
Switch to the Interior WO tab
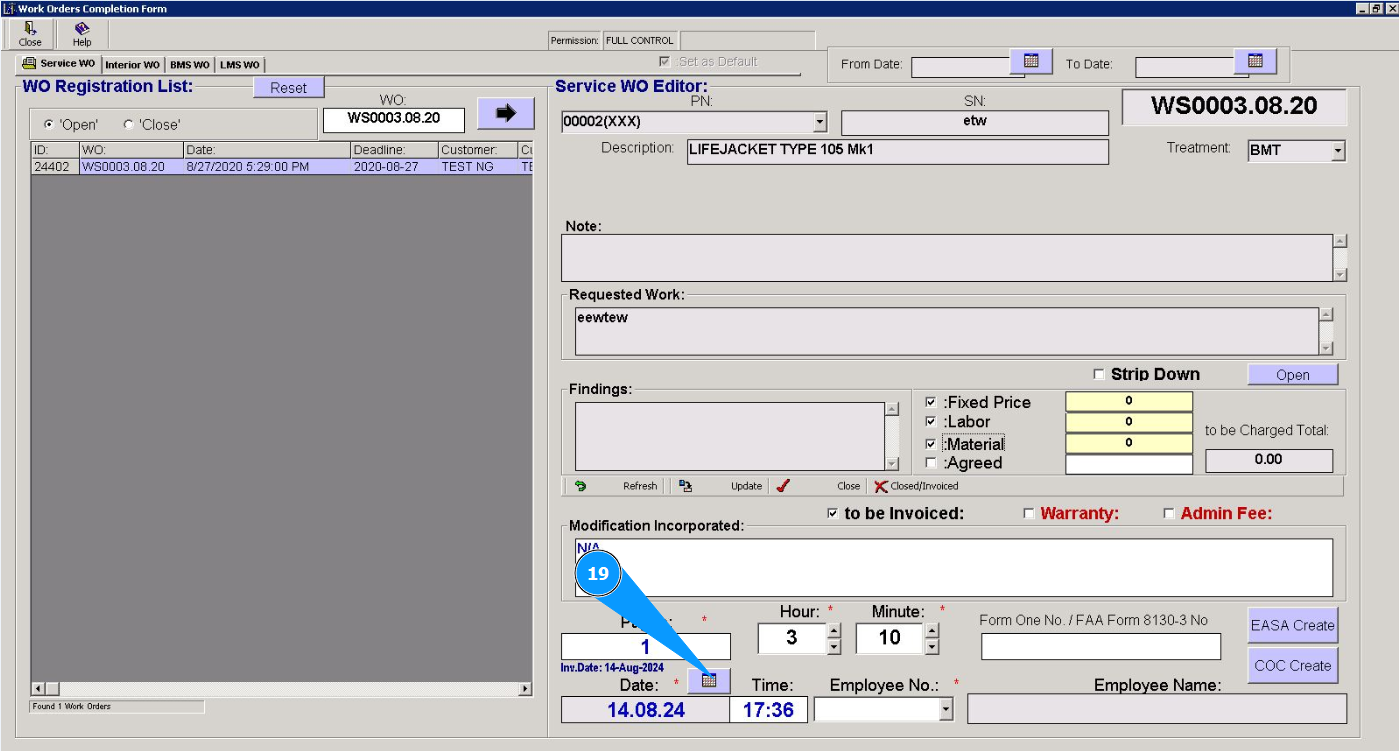coord(131,65)
